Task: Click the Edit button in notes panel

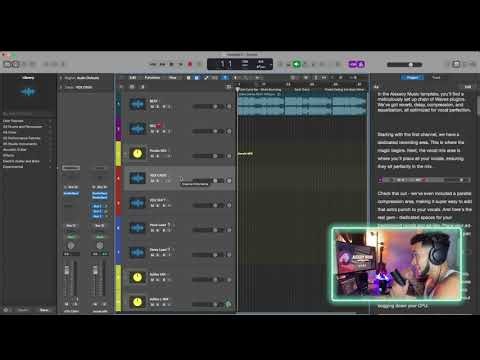Action: click(x=468, y=87)
